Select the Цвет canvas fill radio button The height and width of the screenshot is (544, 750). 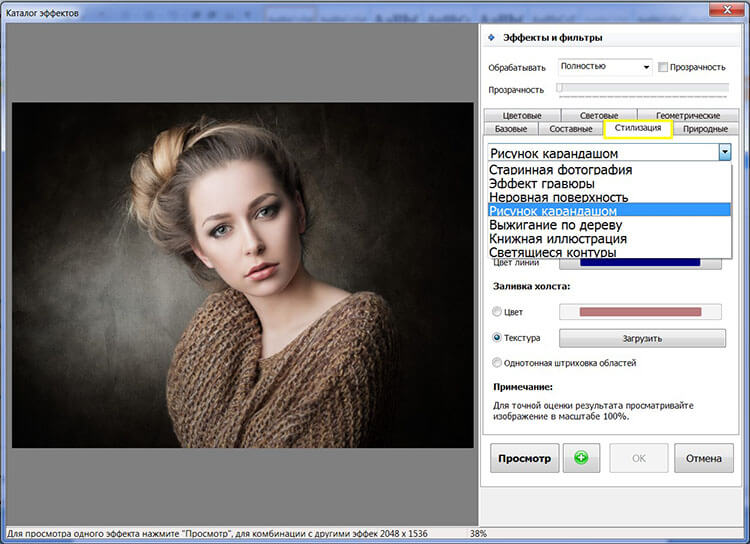click(498, 312)
